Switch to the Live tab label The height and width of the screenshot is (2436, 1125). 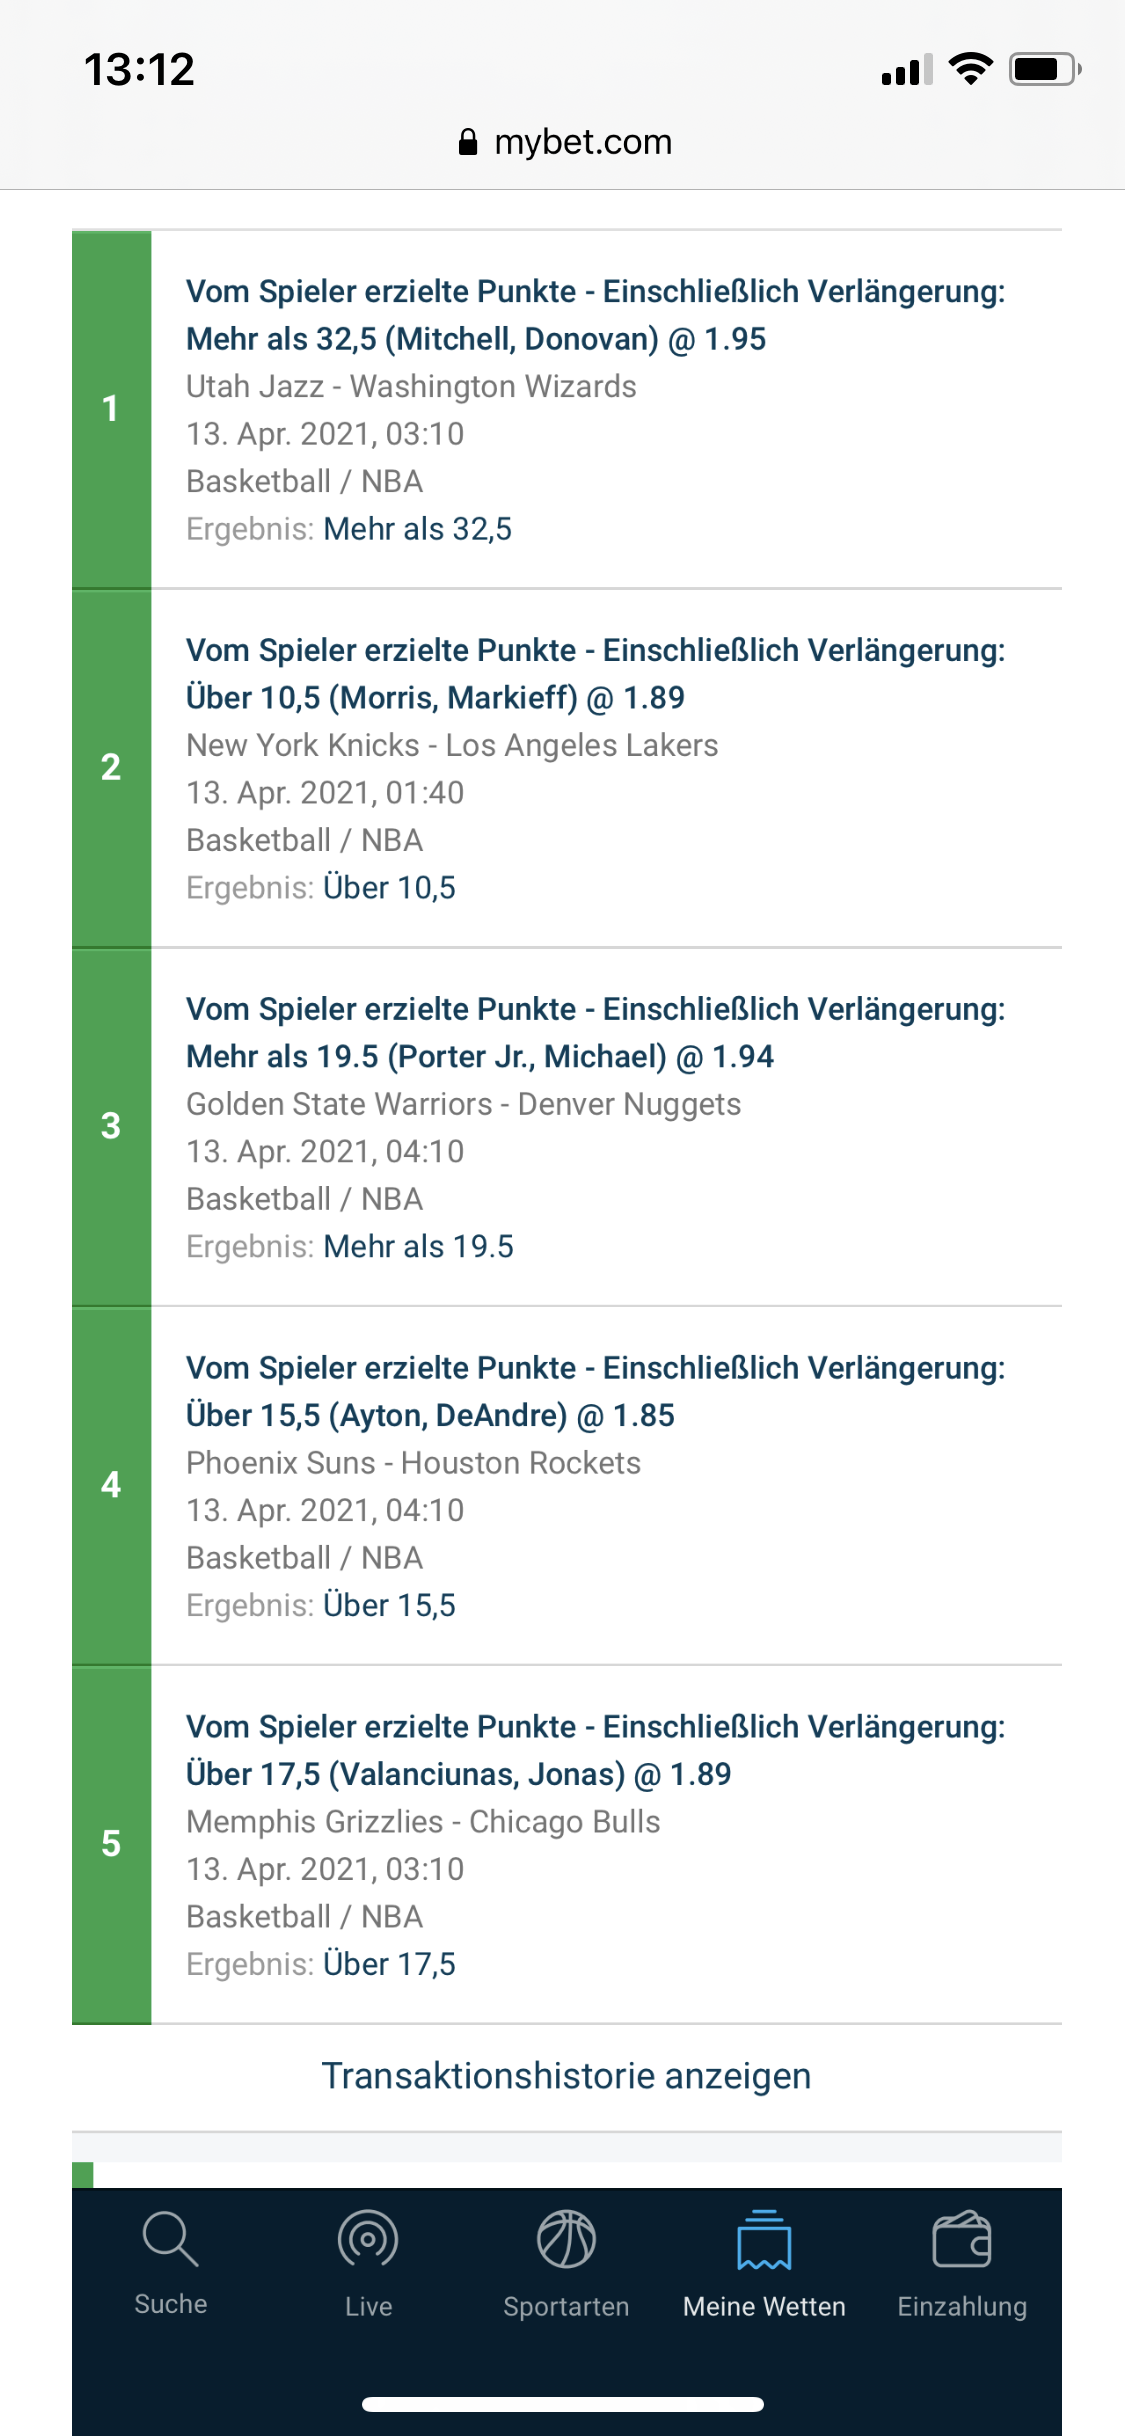(368, 2306)
